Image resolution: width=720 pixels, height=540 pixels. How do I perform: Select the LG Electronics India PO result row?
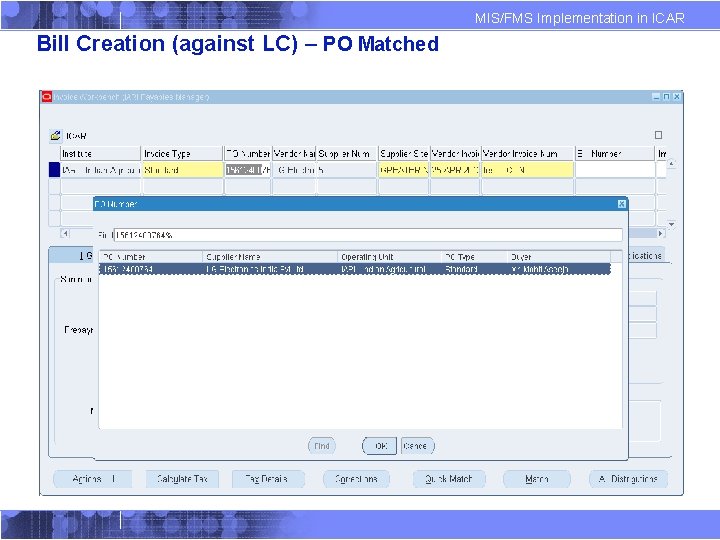coord(355,269)
